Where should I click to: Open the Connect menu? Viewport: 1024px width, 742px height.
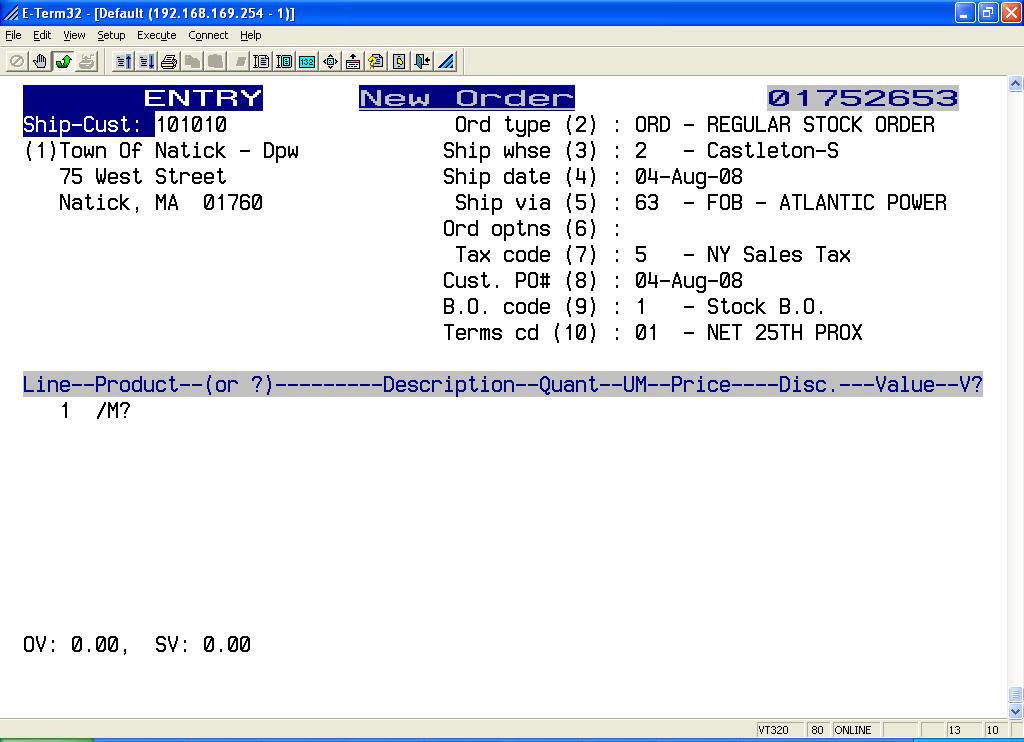tap(208, 35)
